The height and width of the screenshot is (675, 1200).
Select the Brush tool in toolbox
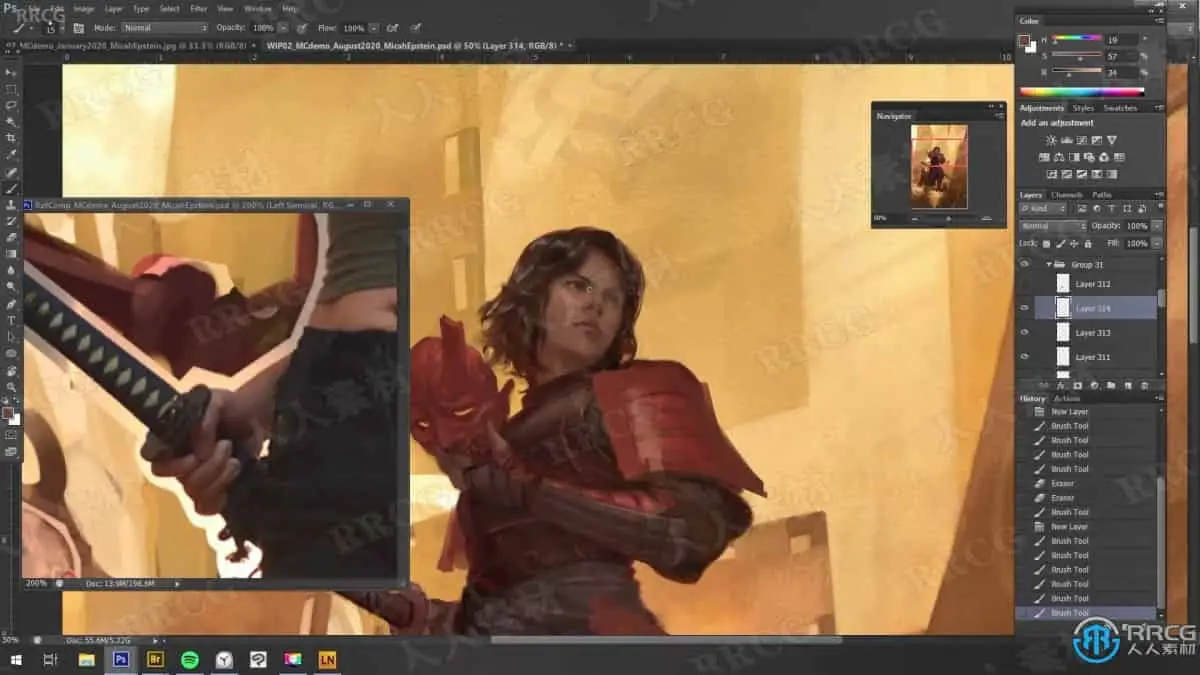[12, 188]
